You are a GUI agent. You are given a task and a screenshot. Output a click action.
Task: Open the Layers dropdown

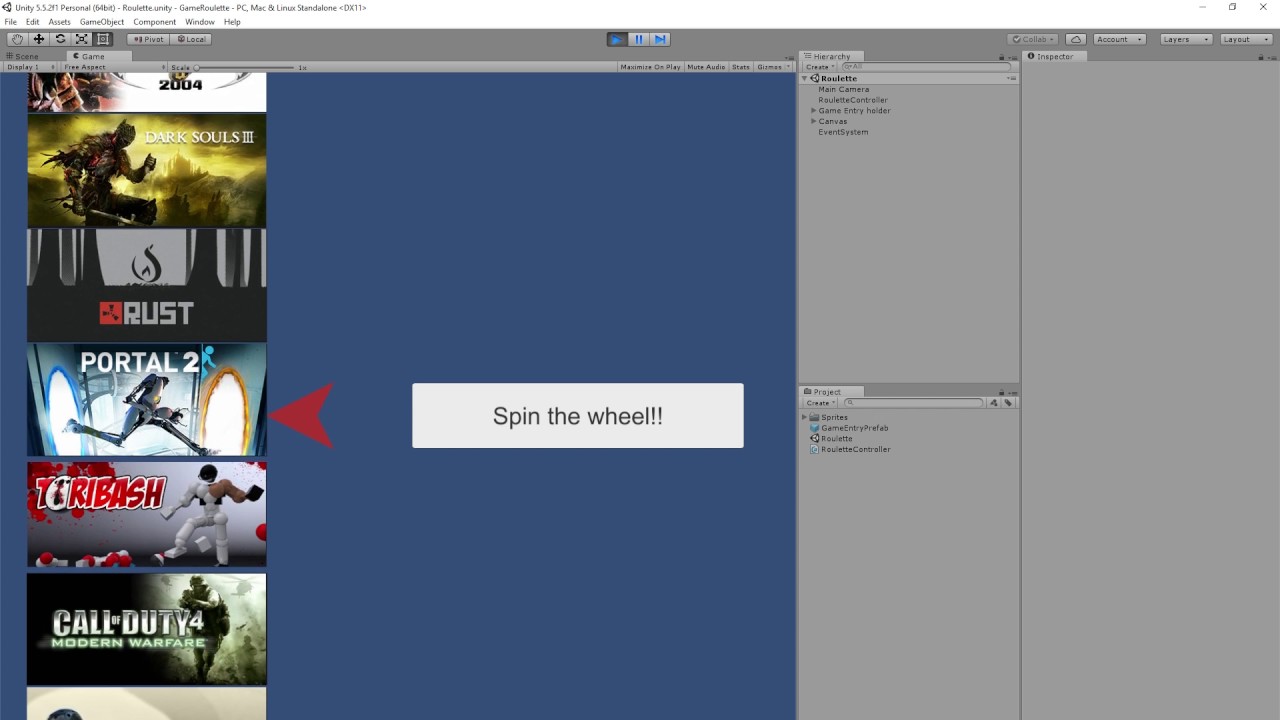coord(1185,39)
